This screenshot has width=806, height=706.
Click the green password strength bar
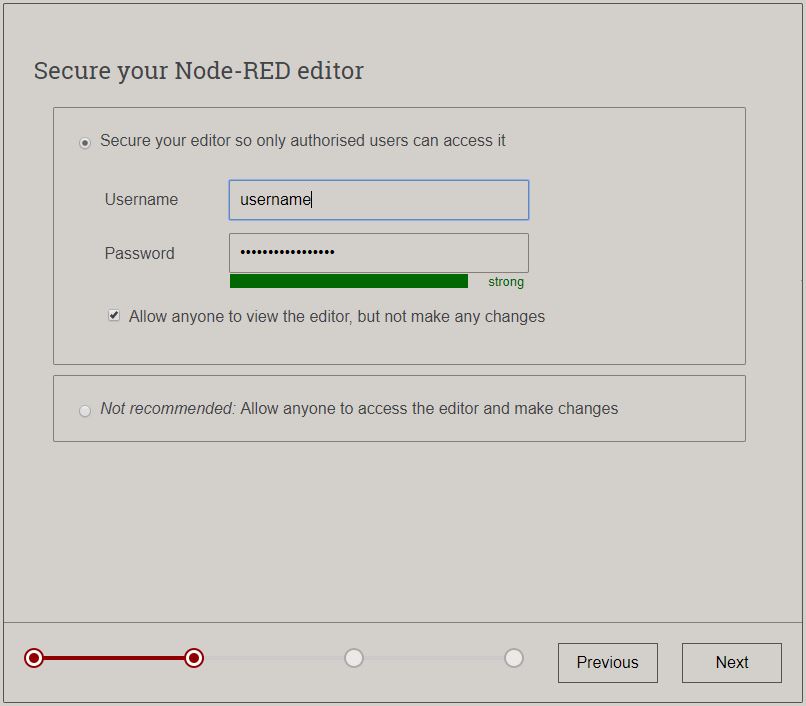click(348, 282)
